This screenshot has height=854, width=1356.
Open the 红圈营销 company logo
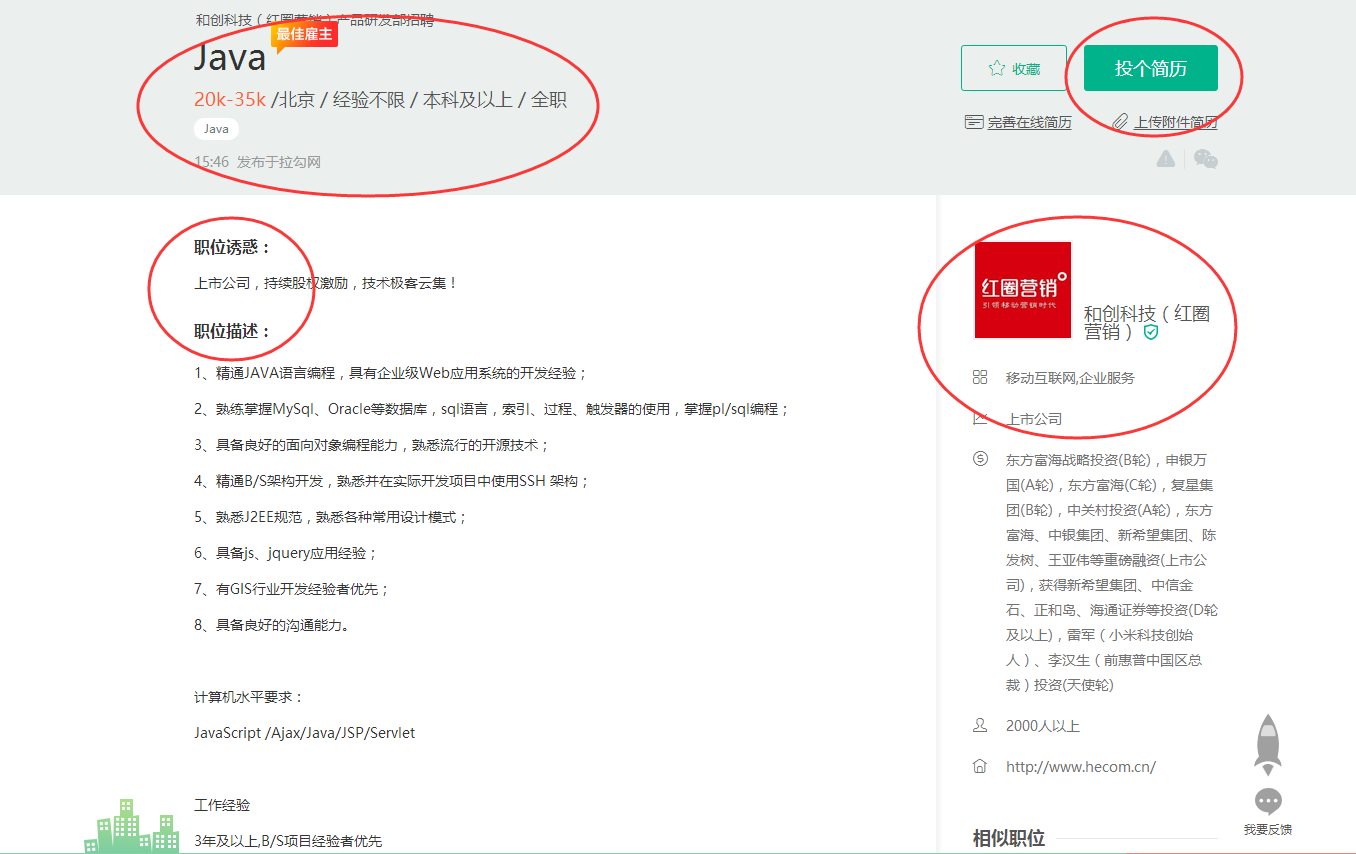coord(1022,290)
